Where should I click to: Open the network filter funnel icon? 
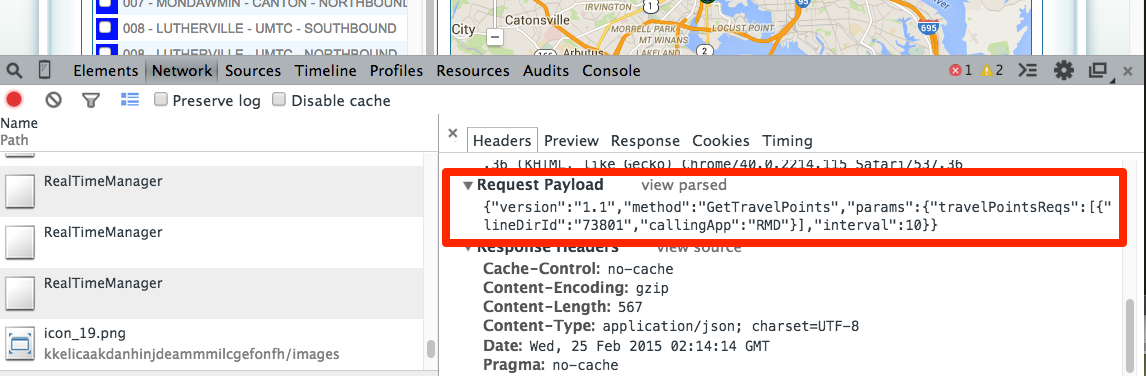(91, 100)
